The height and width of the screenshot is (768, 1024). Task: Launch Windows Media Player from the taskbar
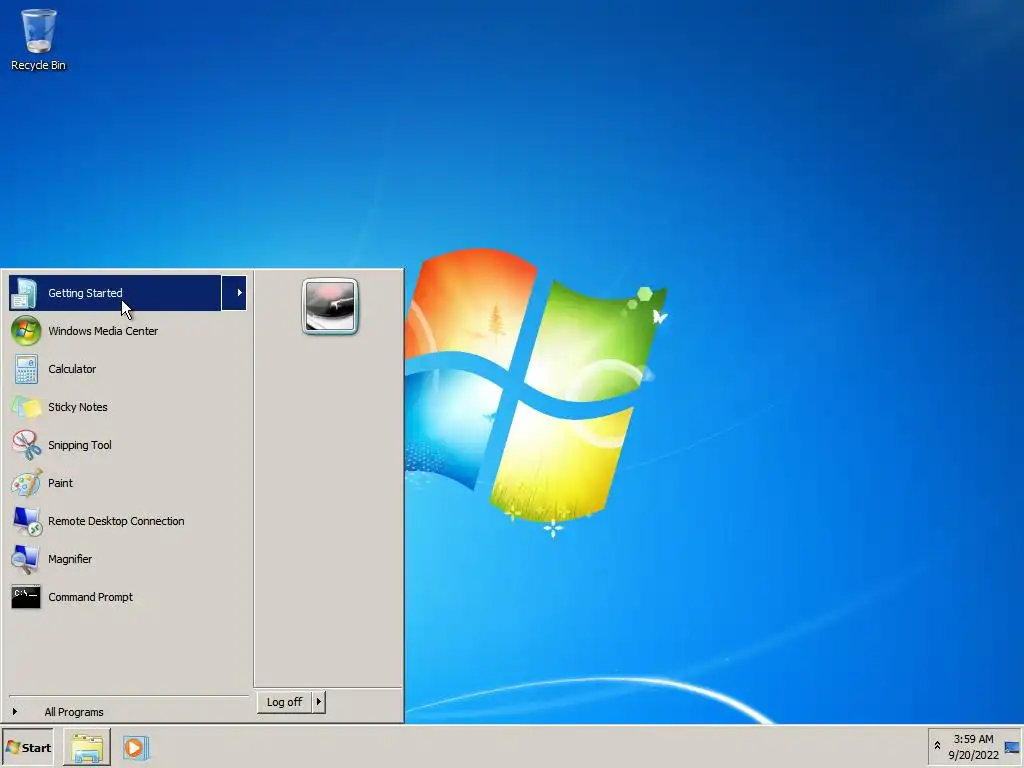click(136, 748)
